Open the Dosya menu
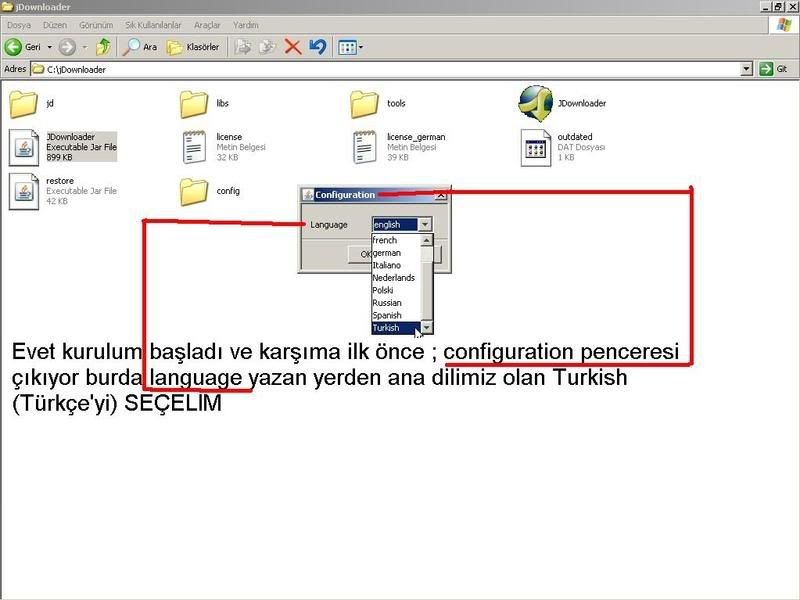The height and width of the screenshot is (600, 800). click(19, 25)
